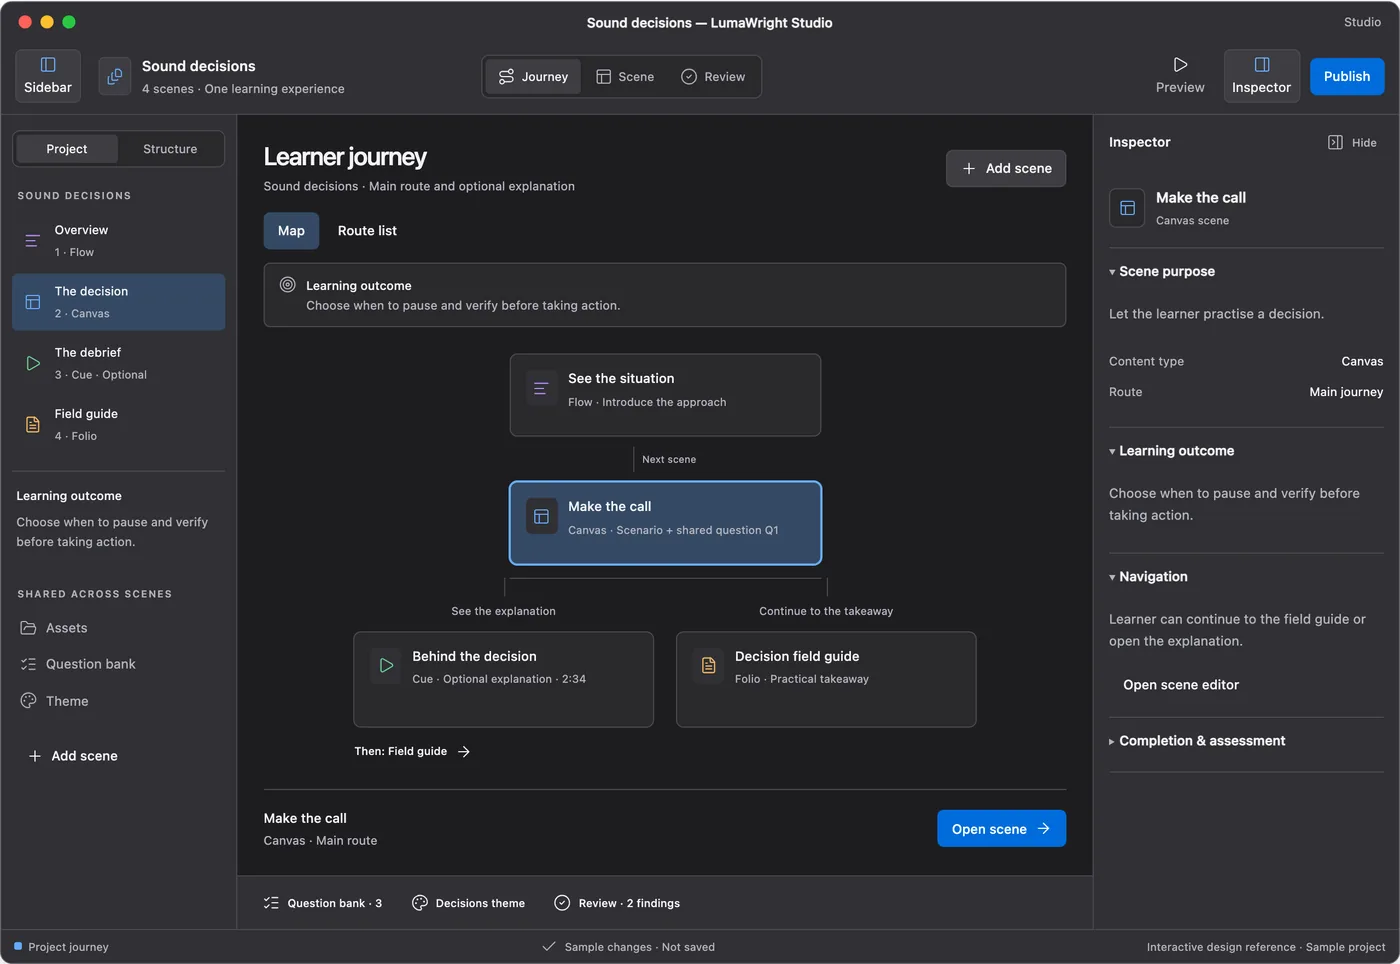Select the Structure segment in sidebar
1400x964 pixels.
tap(170, 149)
